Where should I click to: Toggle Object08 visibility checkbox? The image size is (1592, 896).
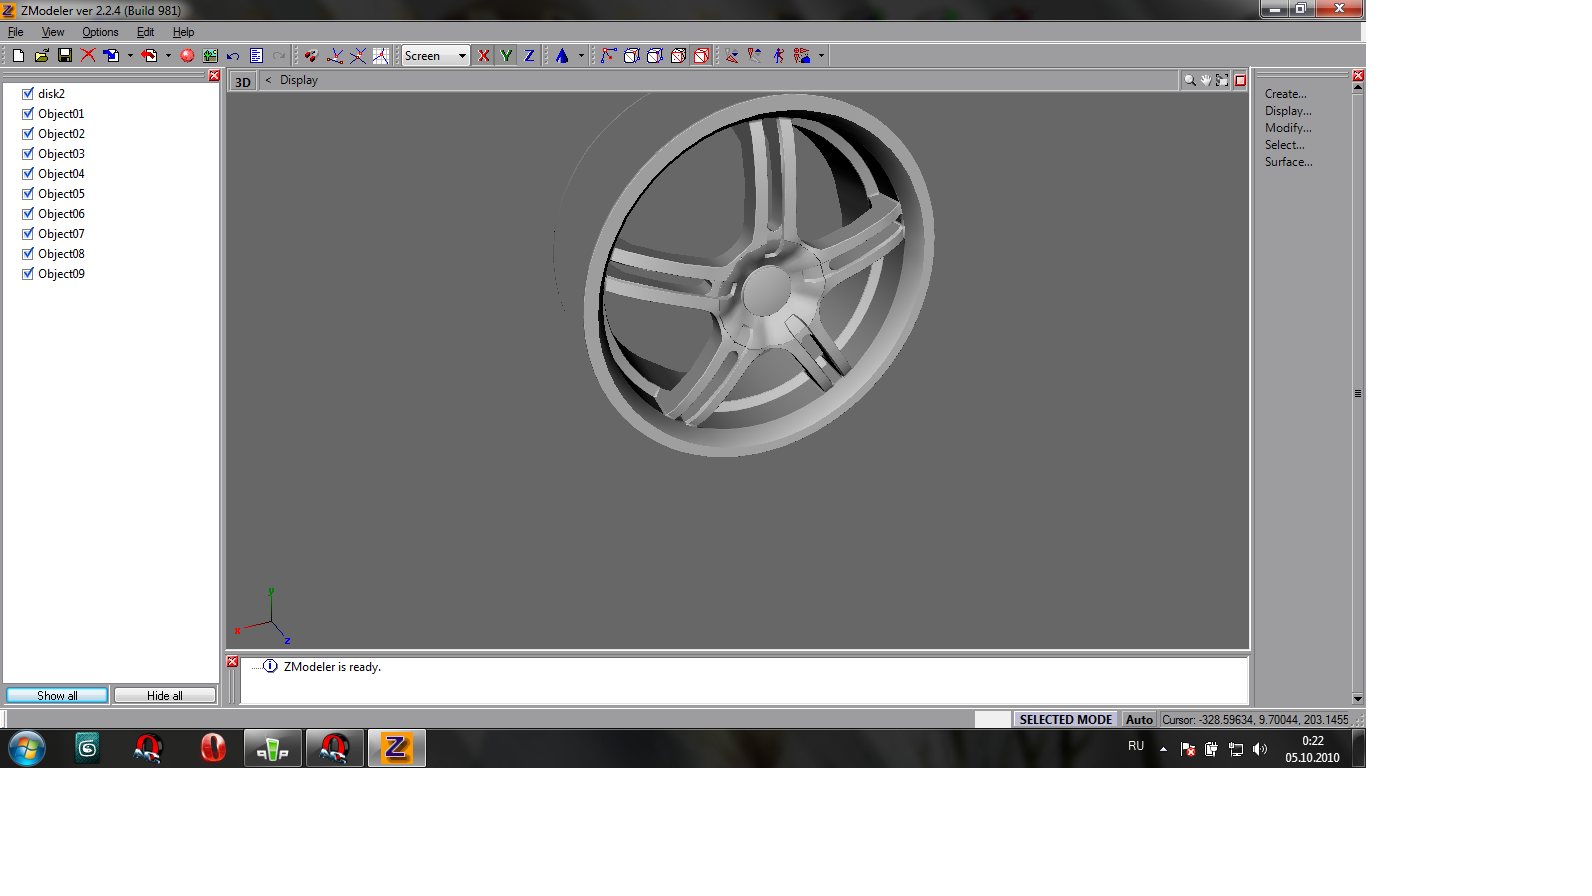(x=28, y=253)
